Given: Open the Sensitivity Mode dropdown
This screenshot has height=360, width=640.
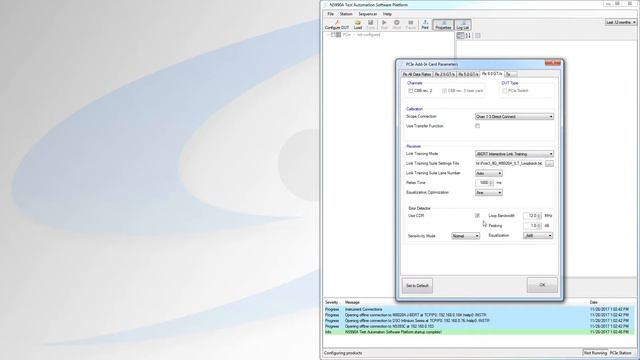Looking at the screenshot, I should [465, 236].
